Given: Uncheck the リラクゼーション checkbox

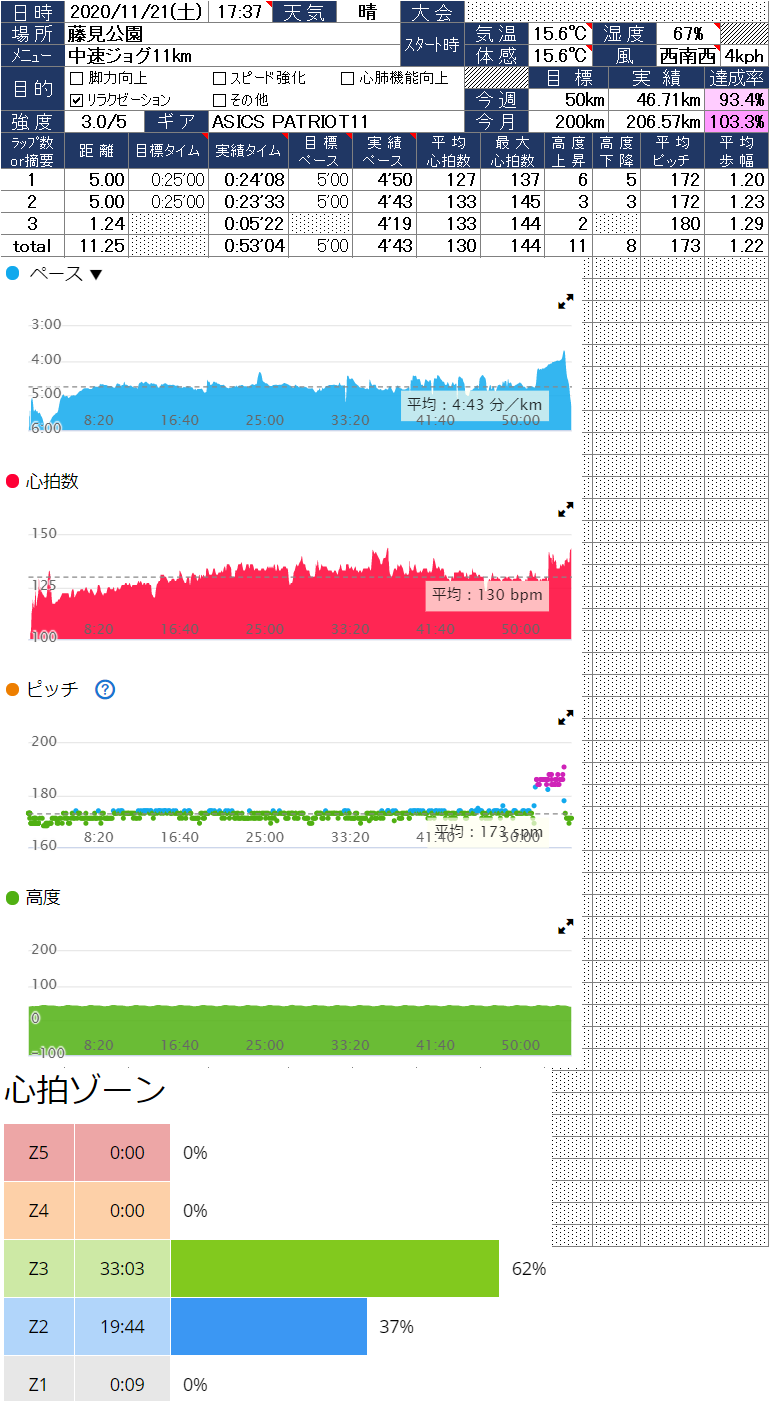Looking at the screenshot, I should tap(77, 100).
